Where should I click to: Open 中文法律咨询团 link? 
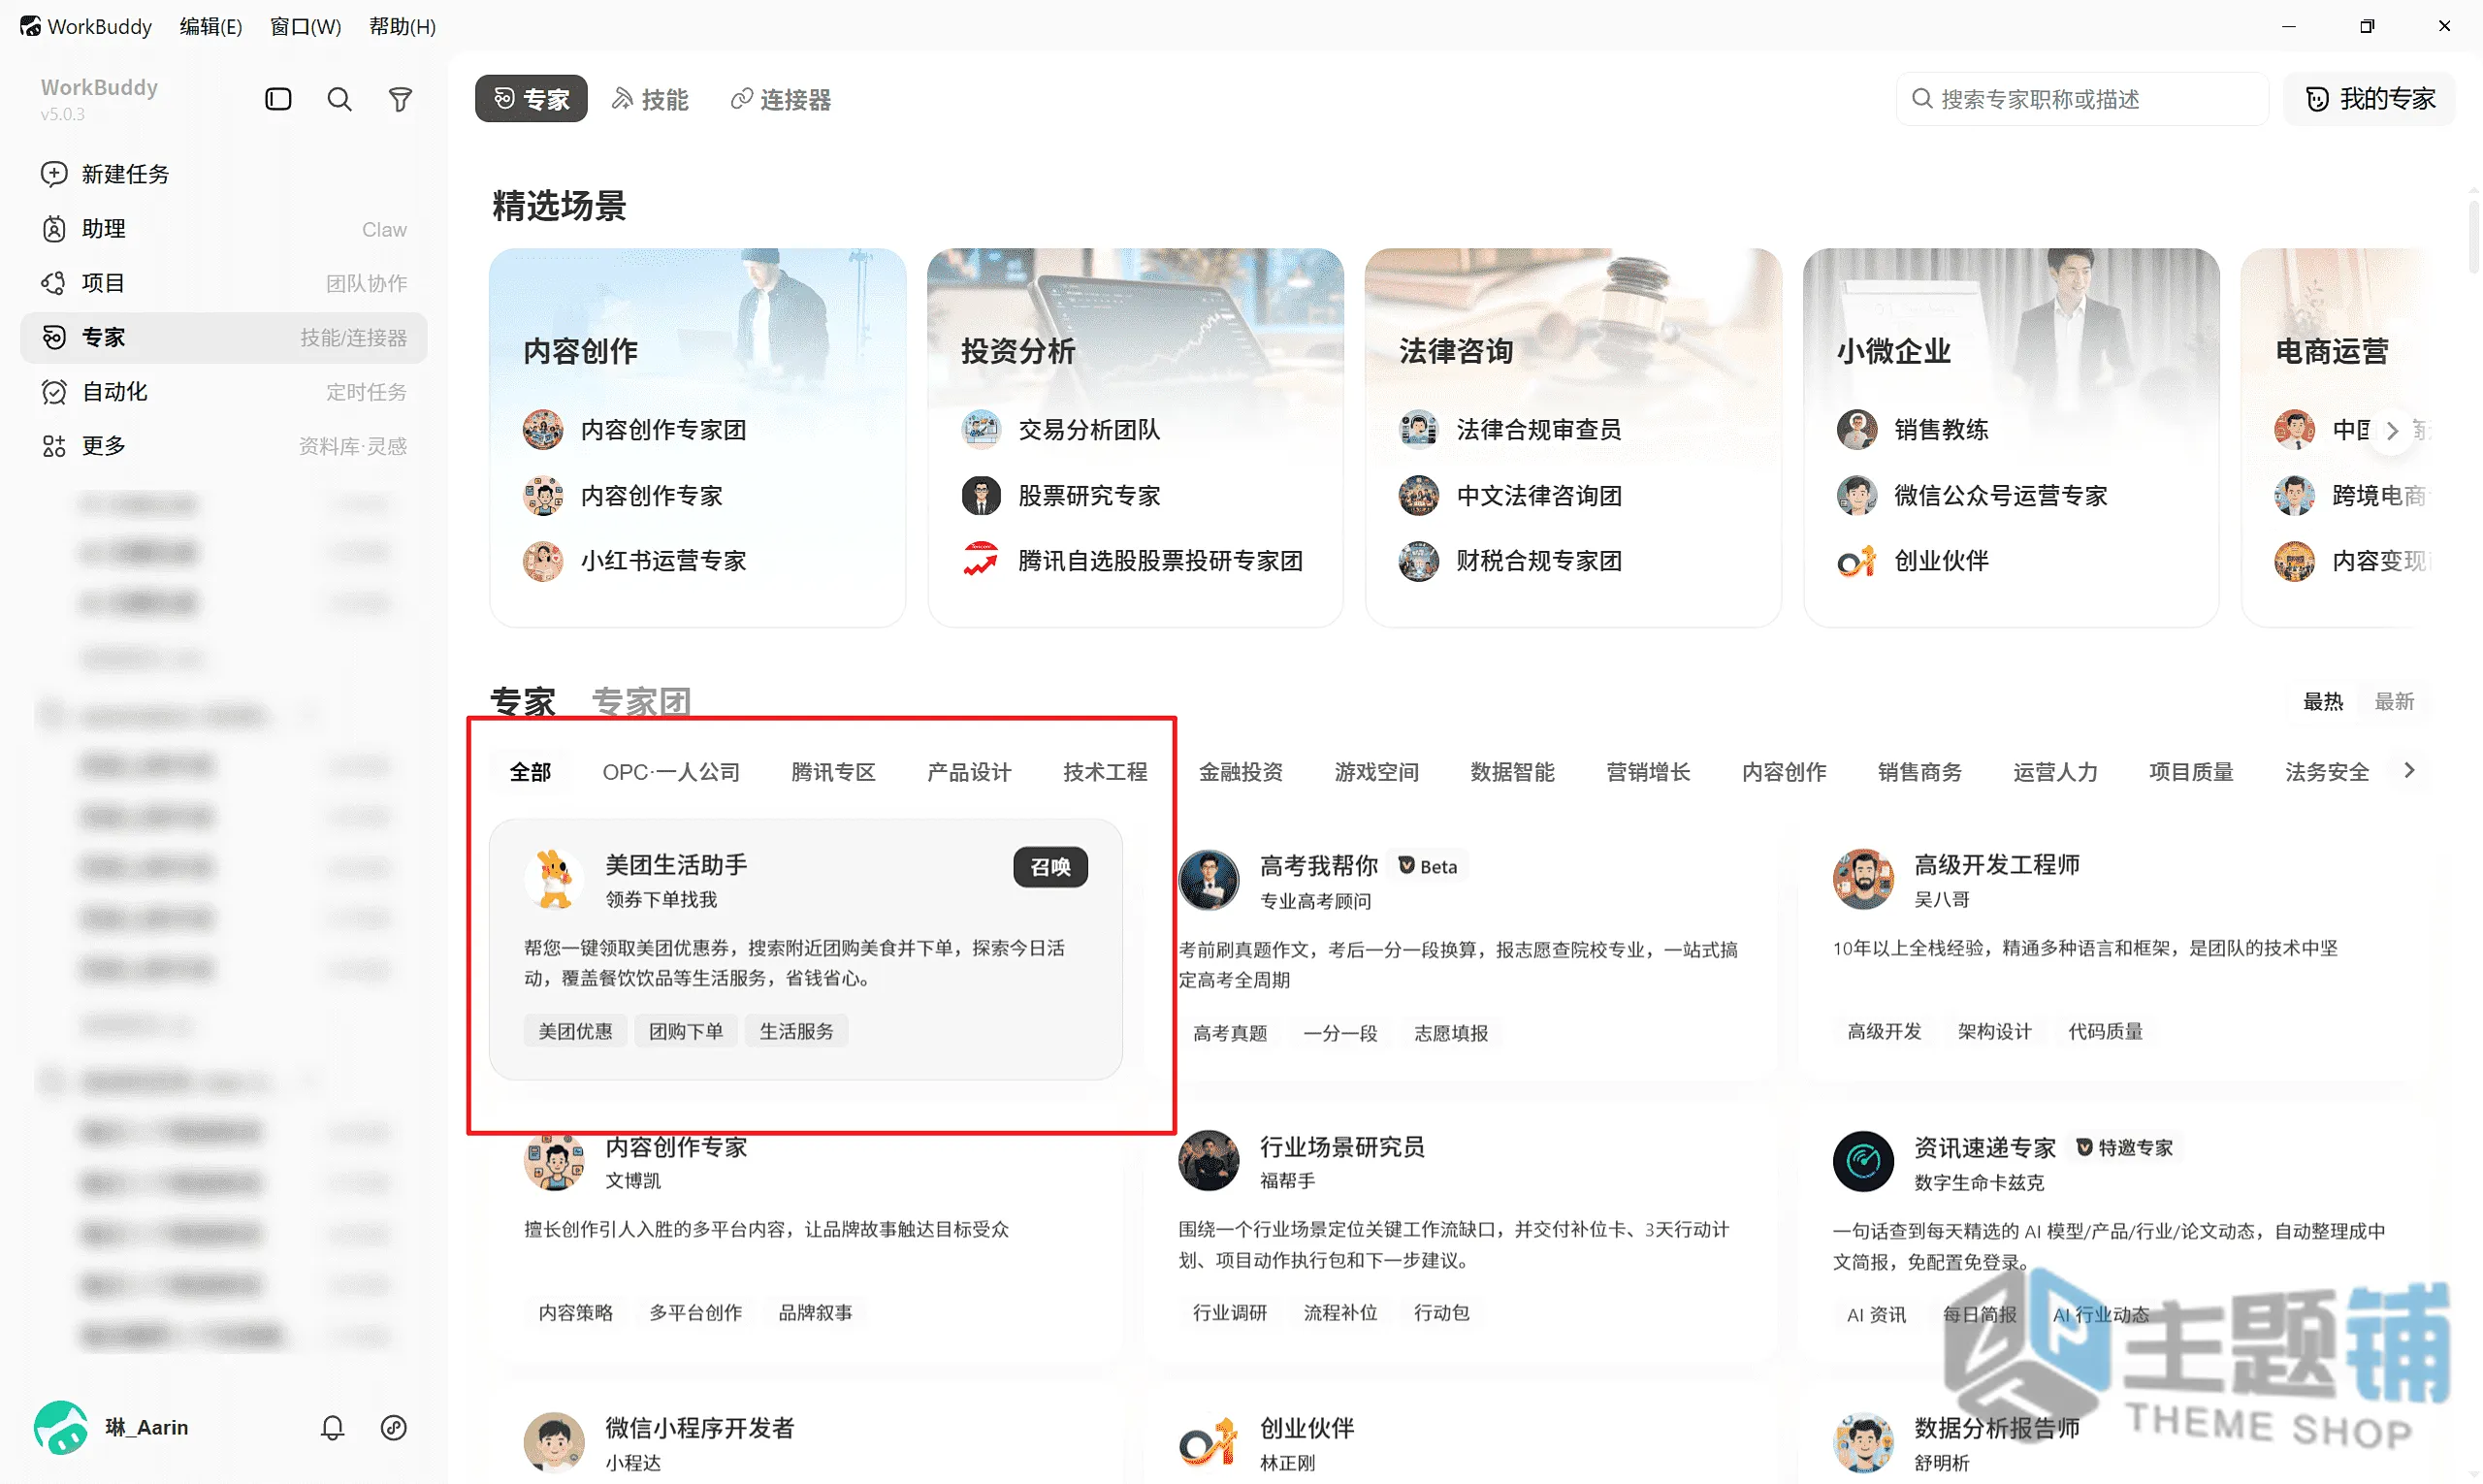pyautogui.click(x=1539, y=496)
